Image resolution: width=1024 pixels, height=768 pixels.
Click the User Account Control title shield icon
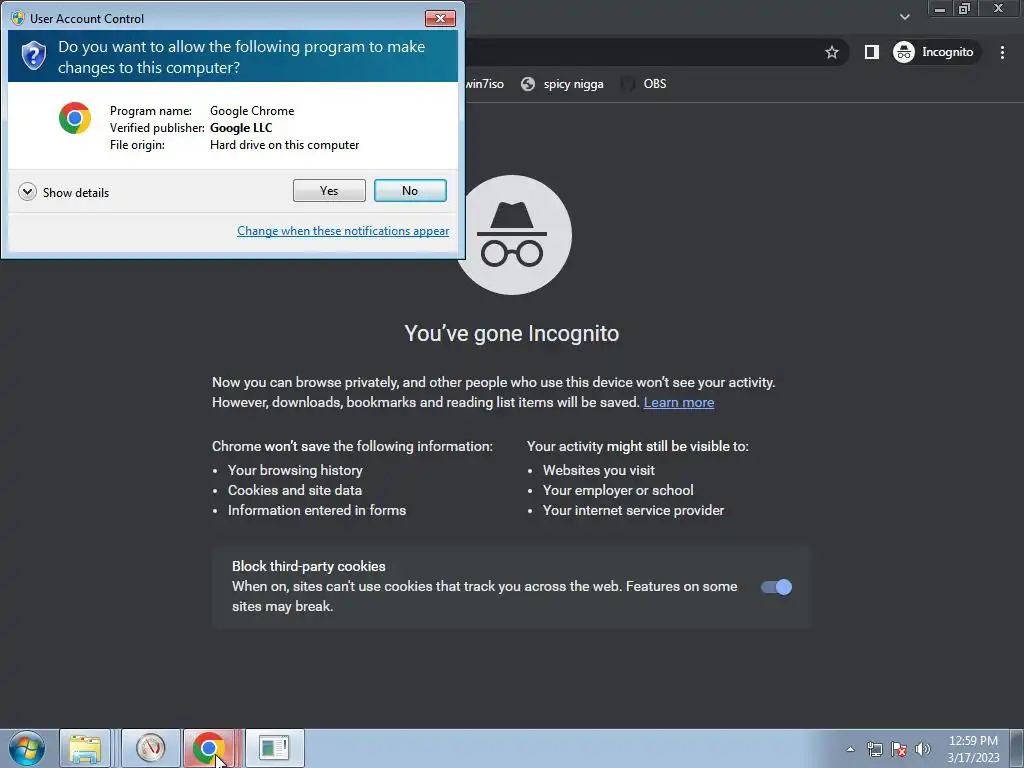click(x=18, y=18)
